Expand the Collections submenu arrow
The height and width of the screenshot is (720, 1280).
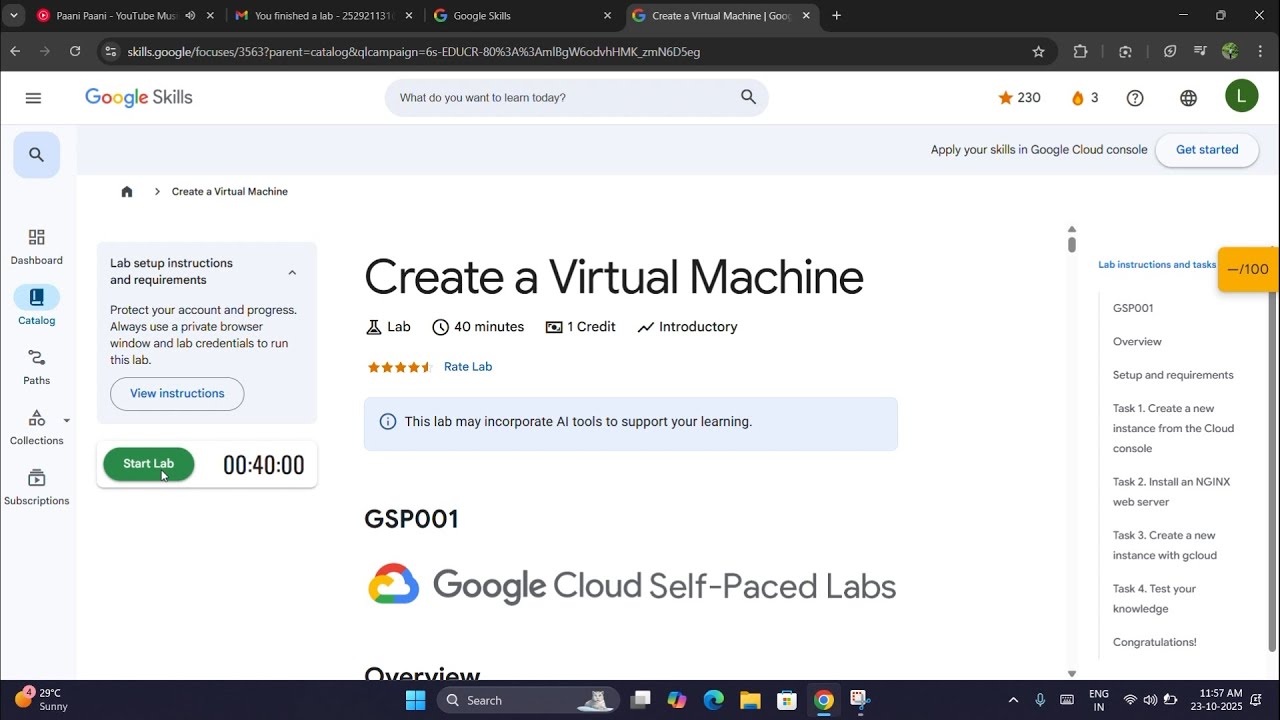pyautogui.click(x=67, y=421)
